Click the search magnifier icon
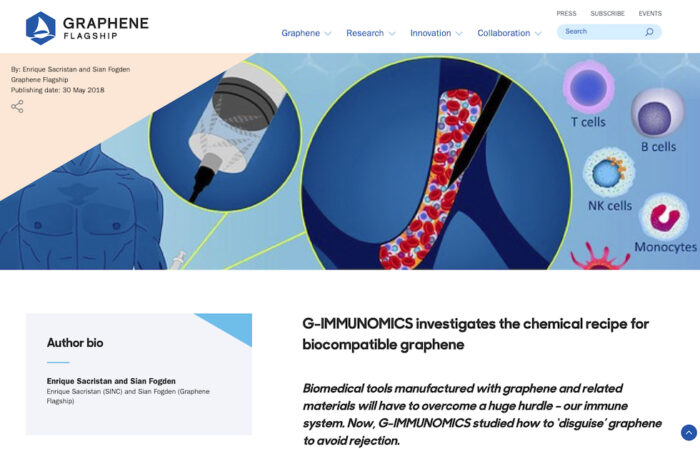 [x=649, y=32]
